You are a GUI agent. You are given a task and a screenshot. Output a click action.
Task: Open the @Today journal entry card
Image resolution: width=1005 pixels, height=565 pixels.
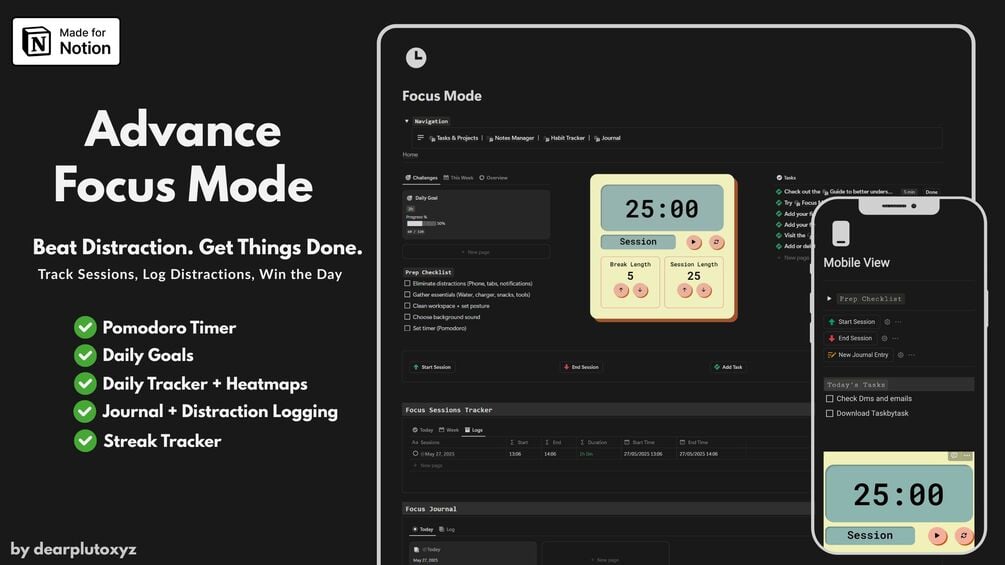click(x=472, y=553)
